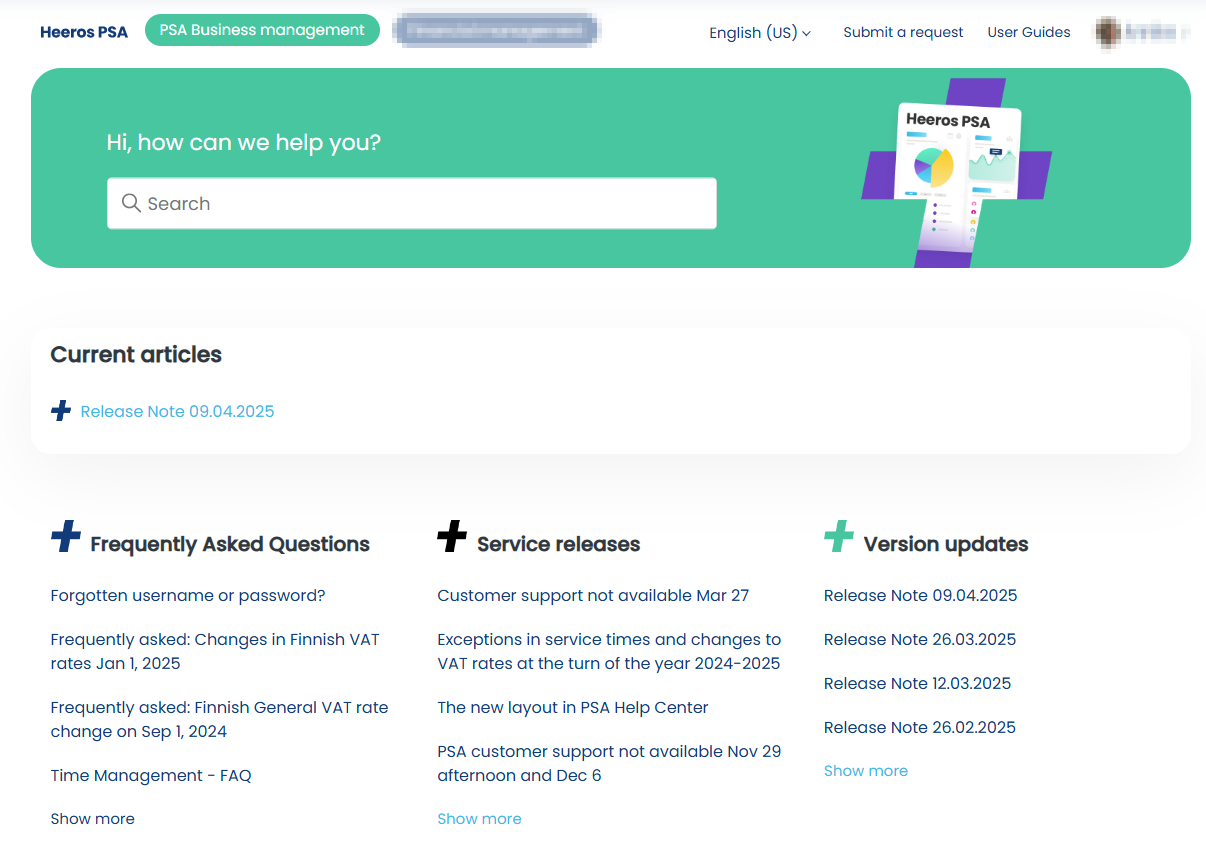Click the blue plus icon for Frequently Asked Questions
1206x852 pixels.
pos(66,536)
